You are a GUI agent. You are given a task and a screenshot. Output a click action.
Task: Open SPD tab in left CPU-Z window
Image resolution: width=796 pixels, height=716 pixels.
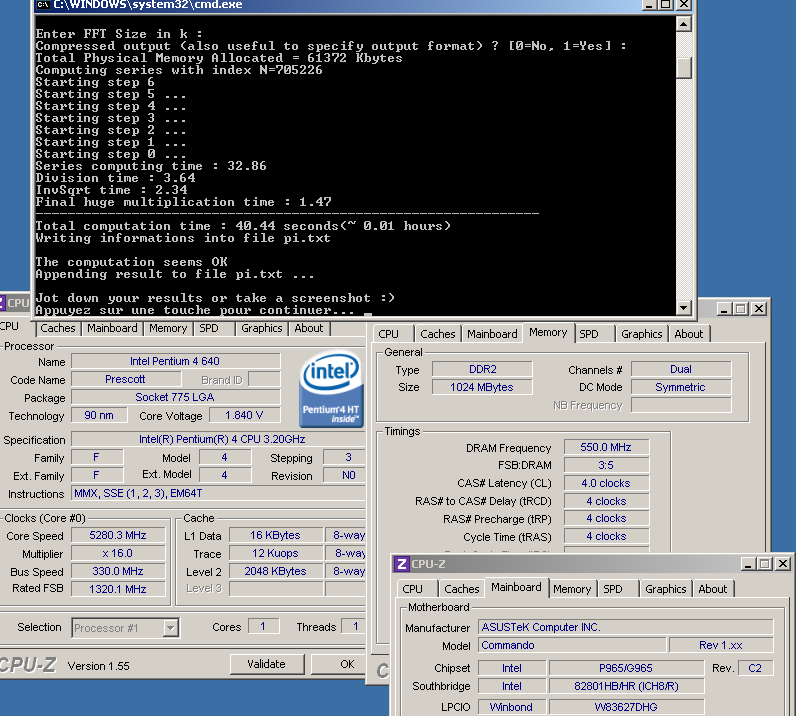point(209,328)
